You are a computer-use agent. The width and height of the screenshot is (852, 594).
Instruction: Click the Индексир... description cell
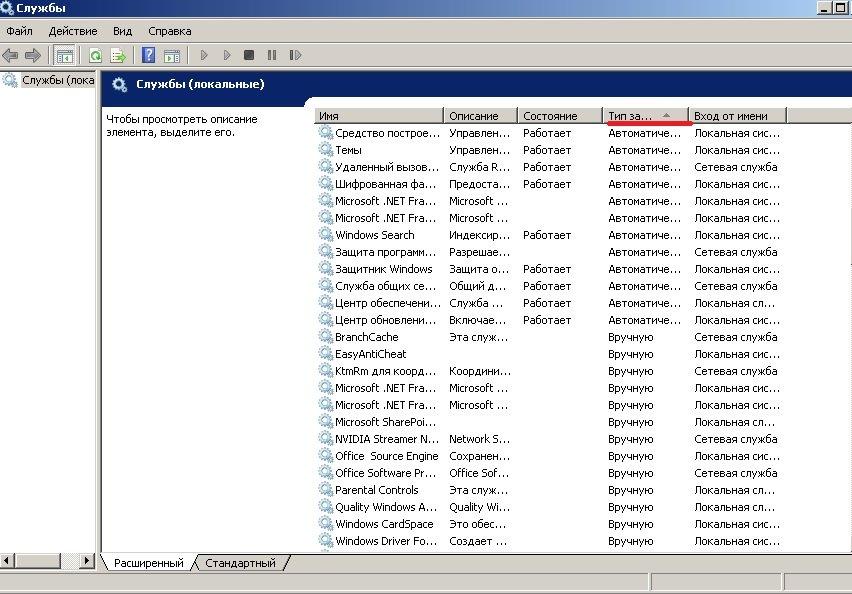[x=479, y=235]
